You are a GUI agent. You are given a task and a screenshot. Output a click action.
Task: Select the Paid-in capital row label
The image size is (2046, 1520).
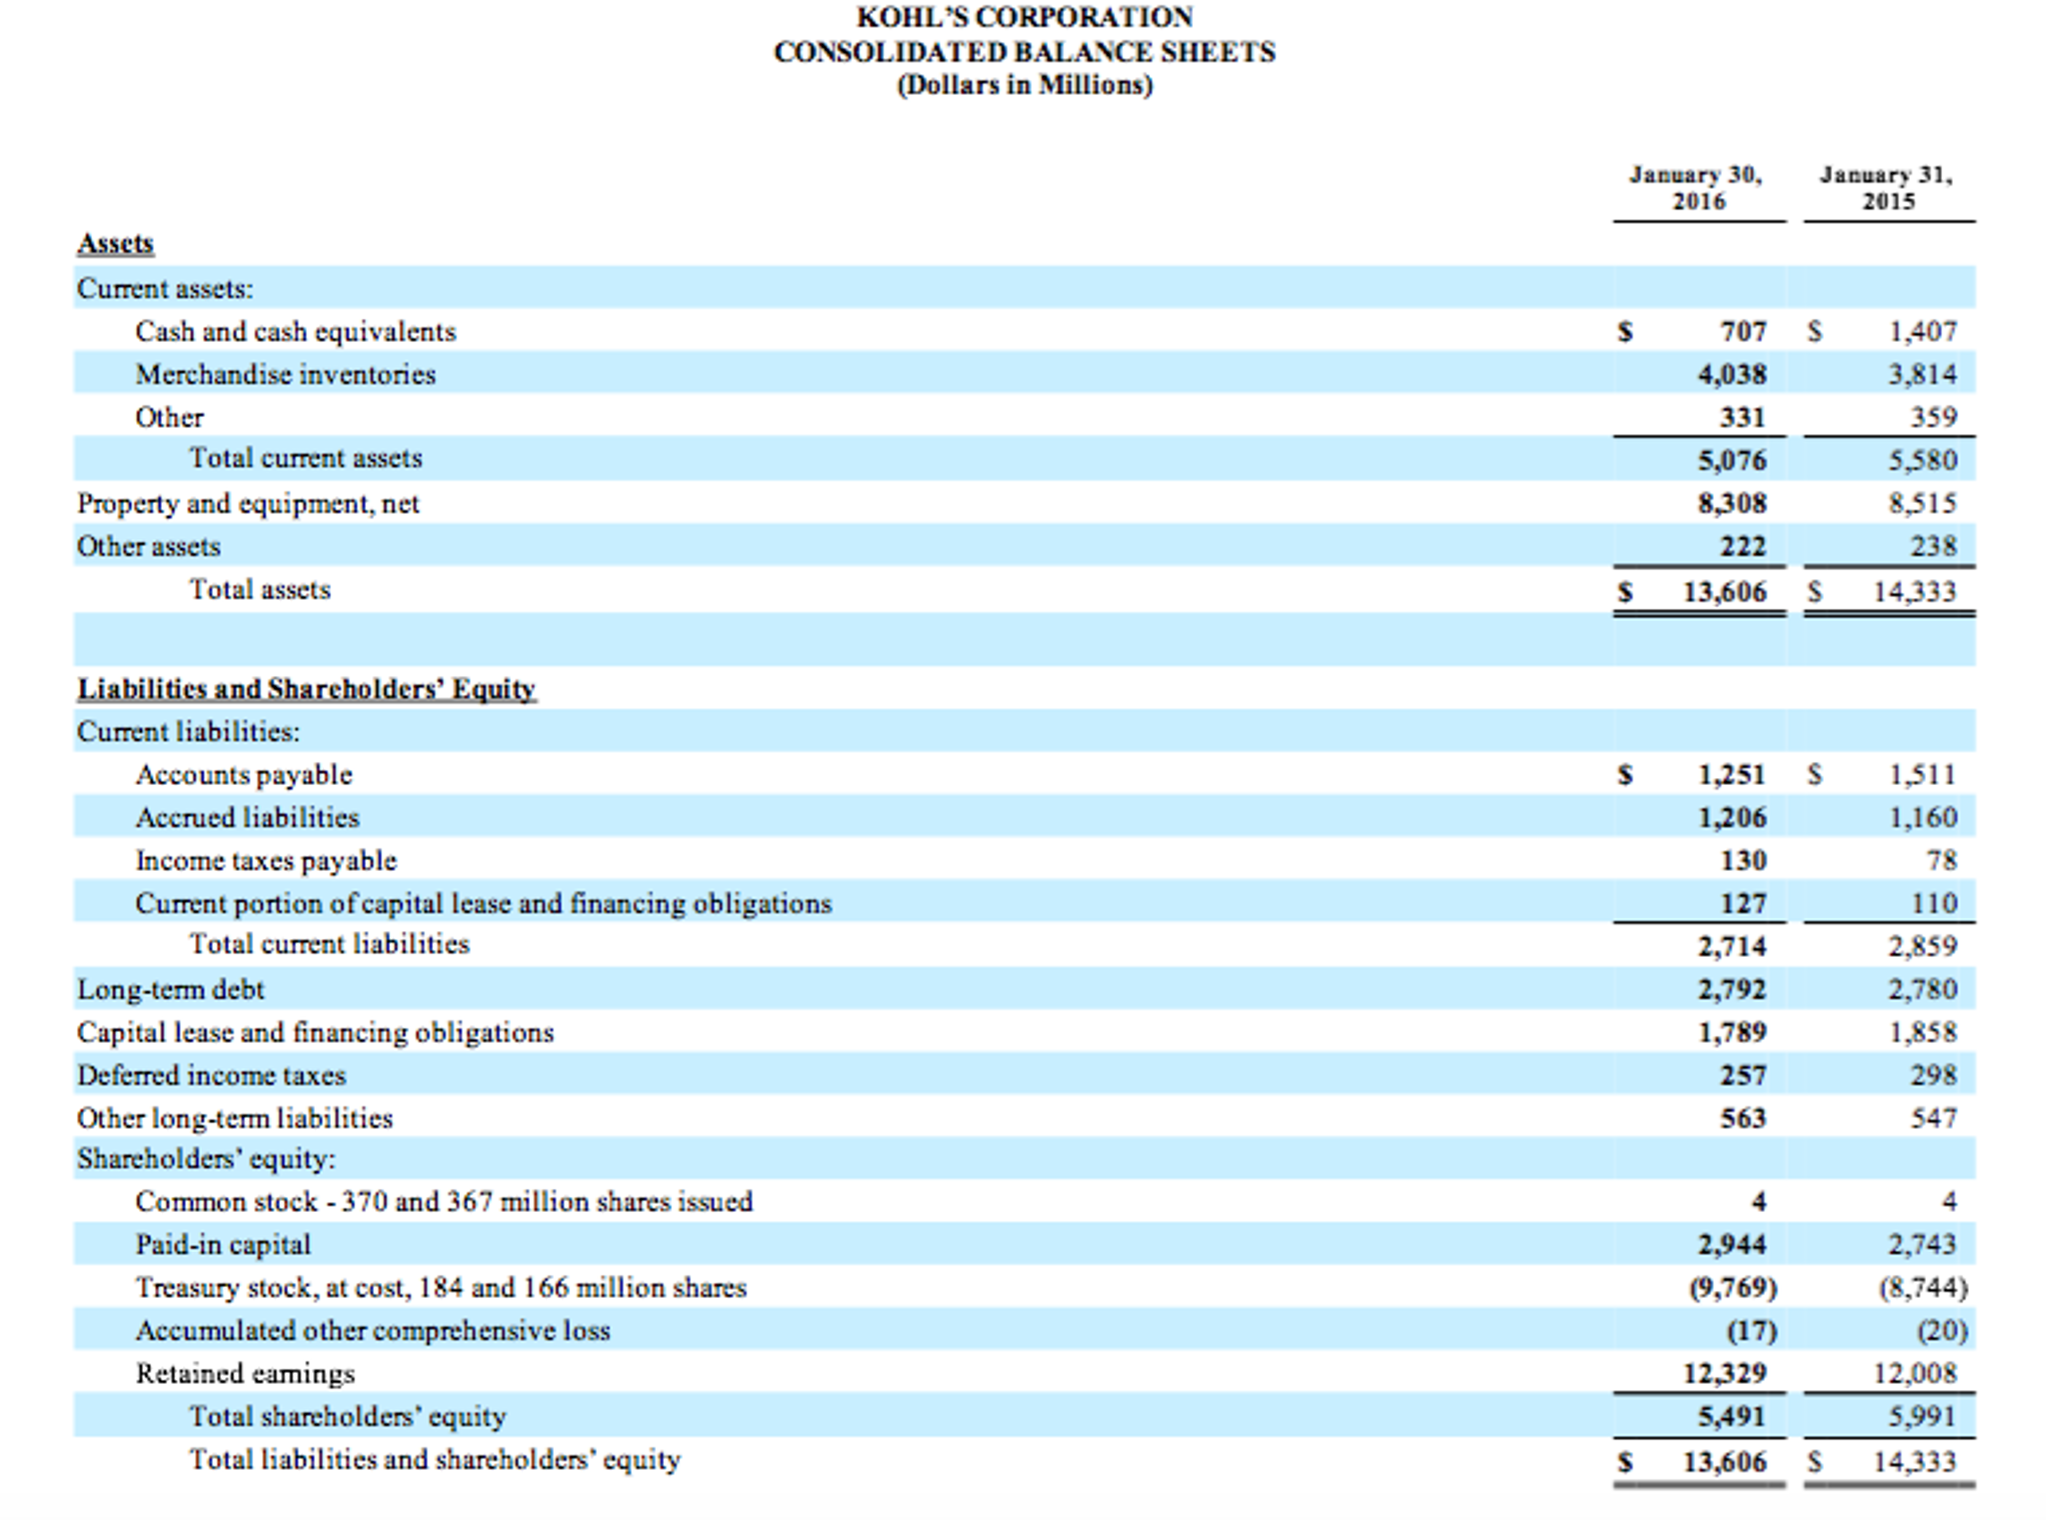click(x=223, y=1245)
